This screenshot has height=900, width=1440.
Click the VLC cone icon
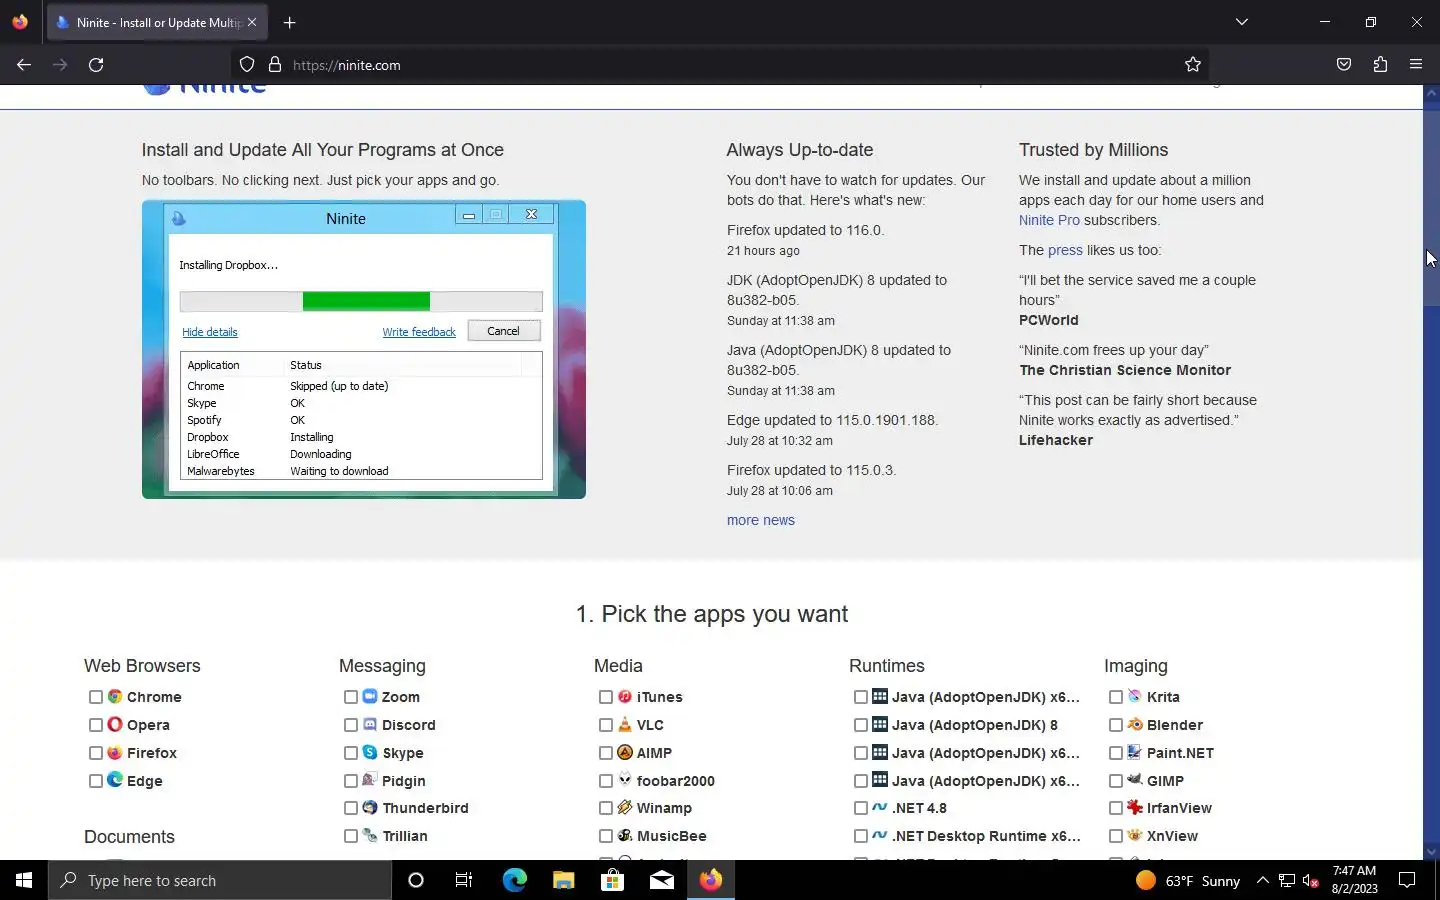click(x=625, y=724)
